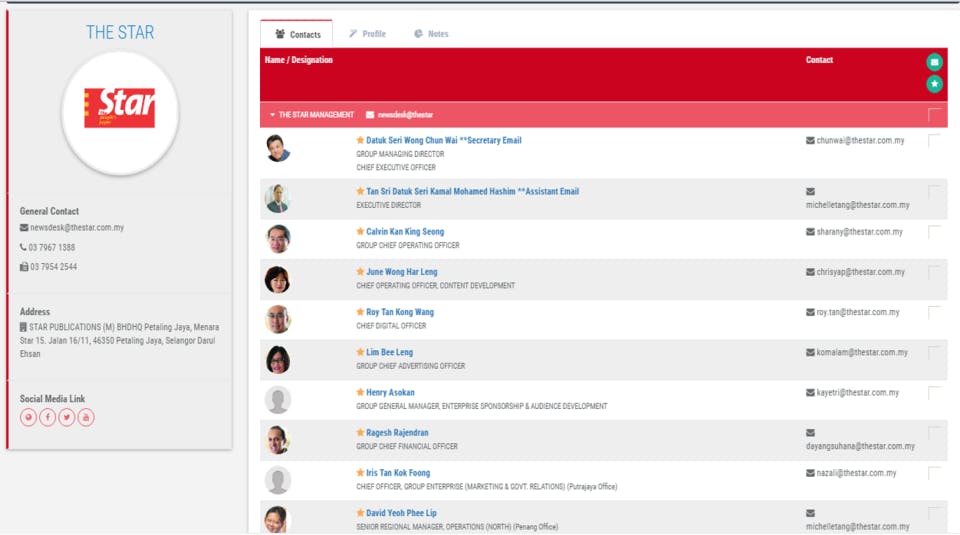960x535 pixels.
Task: Click the Contact column header
Action: coord(819,60)
